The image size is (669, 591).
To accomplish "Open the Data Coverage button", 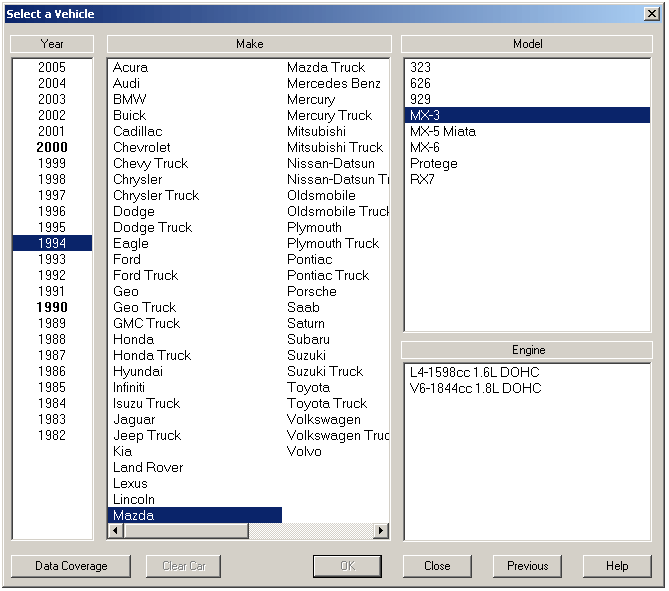I will (71, 566).
